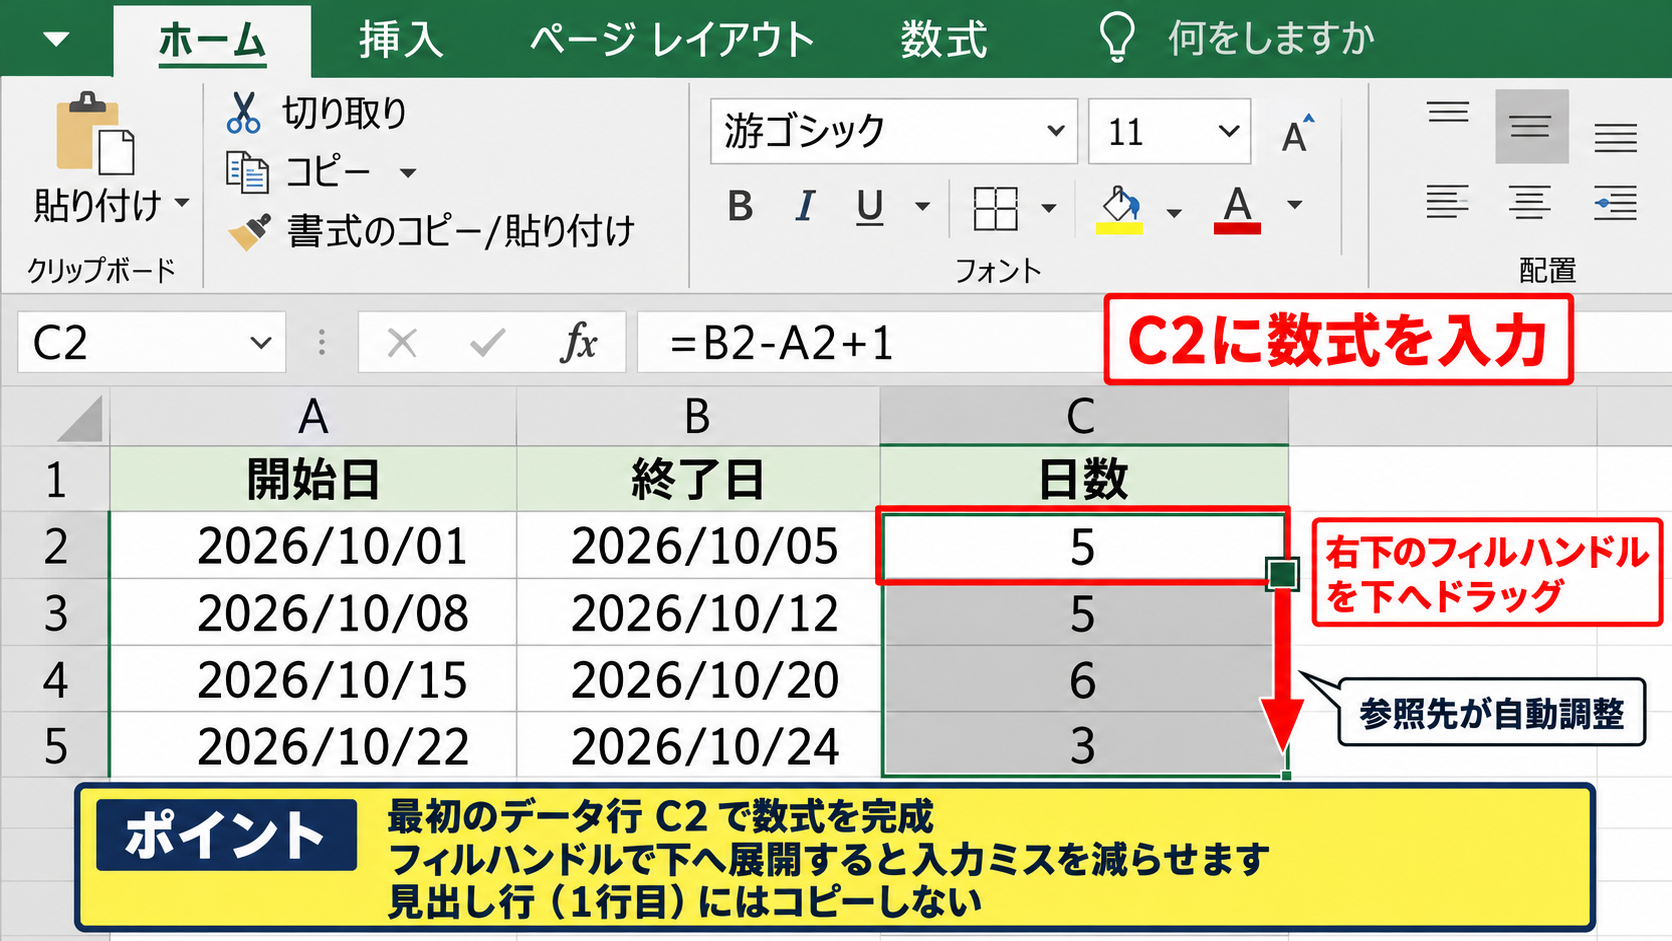The height and width of the screenshot is (941, 1672).
Task: Open the 挿入 tab
Action: click(x=401, y=40)
